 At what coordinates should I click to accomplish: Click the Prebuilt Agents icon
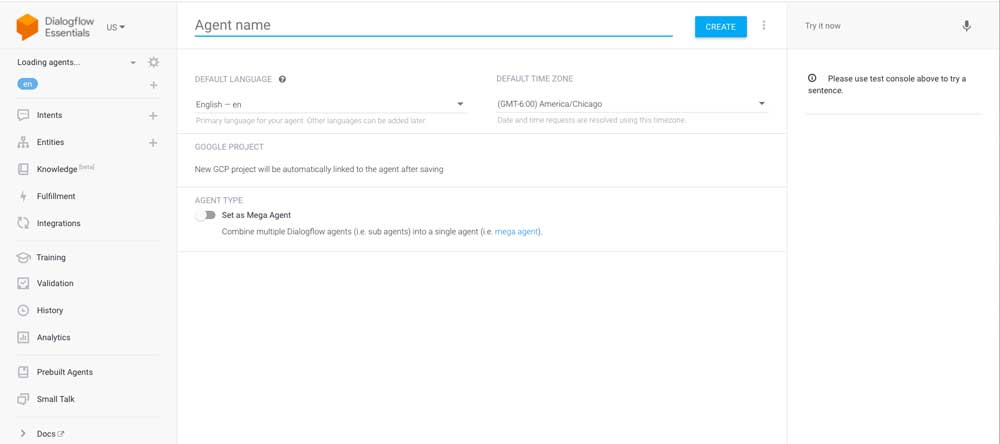tap(23, 372)
